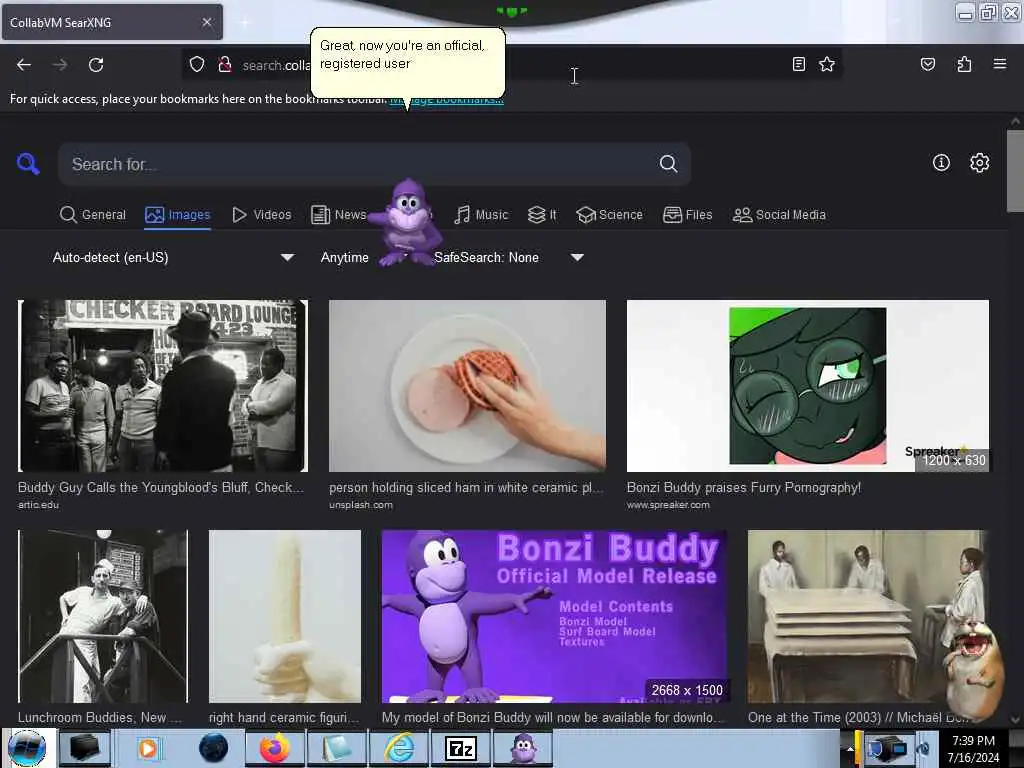The height and width of the screenshot is (768, 1024).
Task: Open right hand ceramic figurine title
Action: [284, 717]
